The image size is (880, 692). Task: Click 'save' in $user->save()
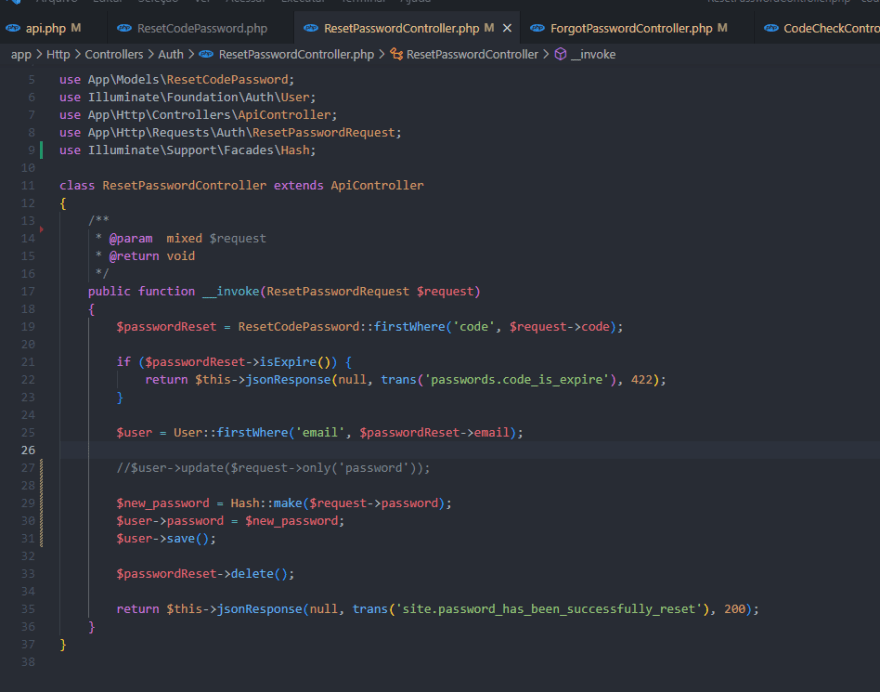coord(181,539)
